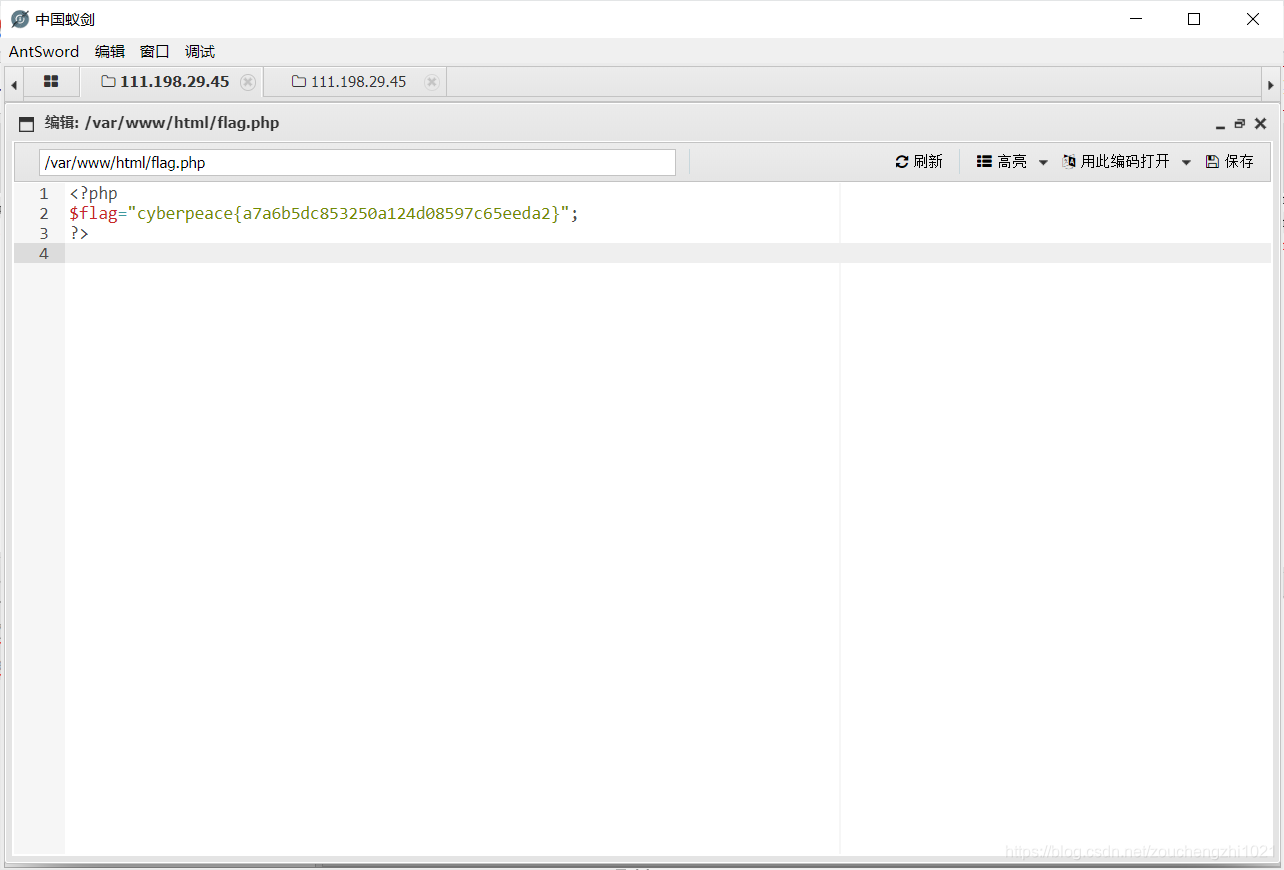
Task: Open the 窗口 menu
Action: [155, 52]
